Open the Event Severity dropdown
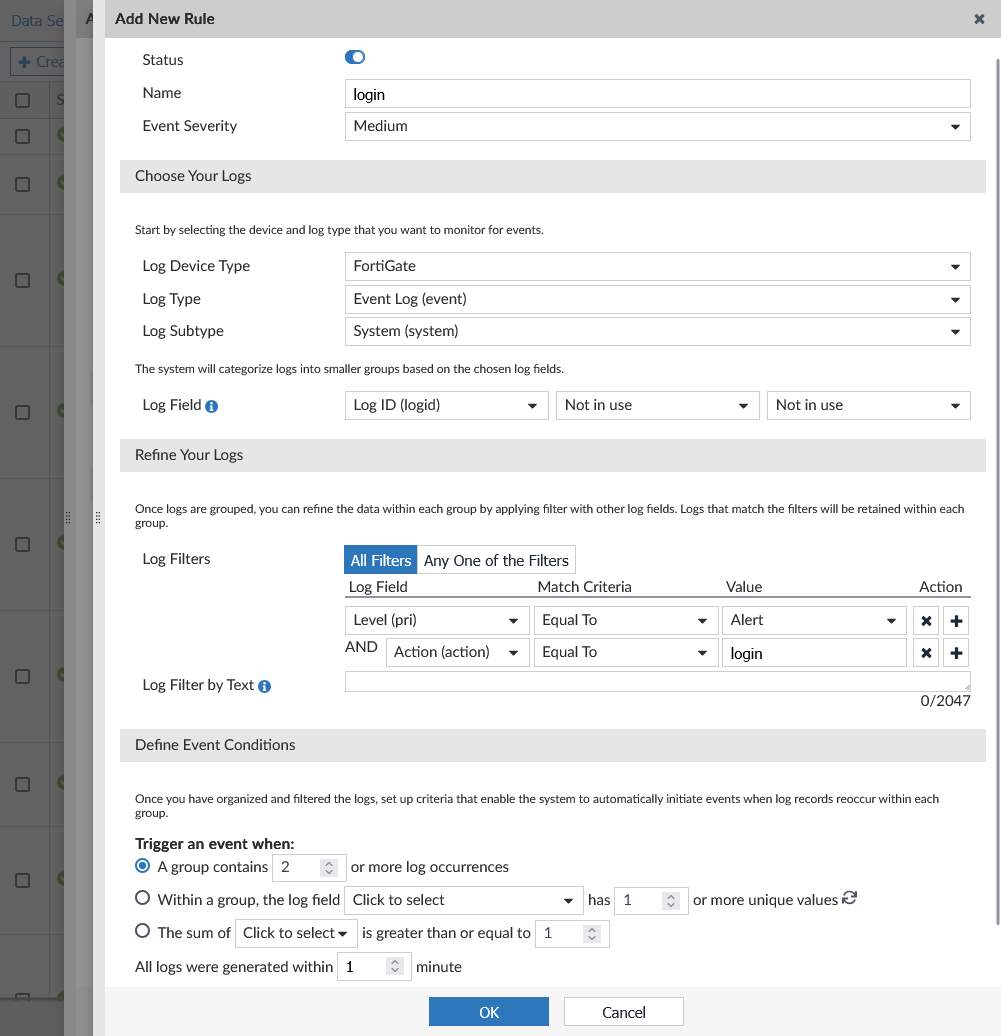1001x1036 pixels. (657, 126)
